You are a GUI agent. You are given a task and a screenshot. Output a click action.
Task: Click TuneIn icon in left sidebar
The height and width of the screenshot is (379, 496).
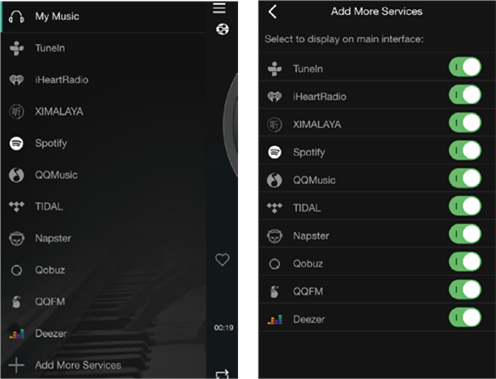[x=17, y=48]
